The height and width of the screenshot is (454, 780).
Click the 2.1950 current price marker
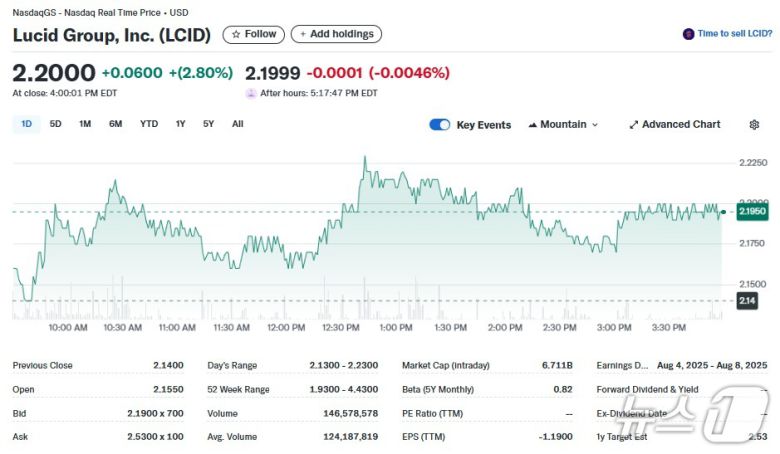tap(752, 212)
